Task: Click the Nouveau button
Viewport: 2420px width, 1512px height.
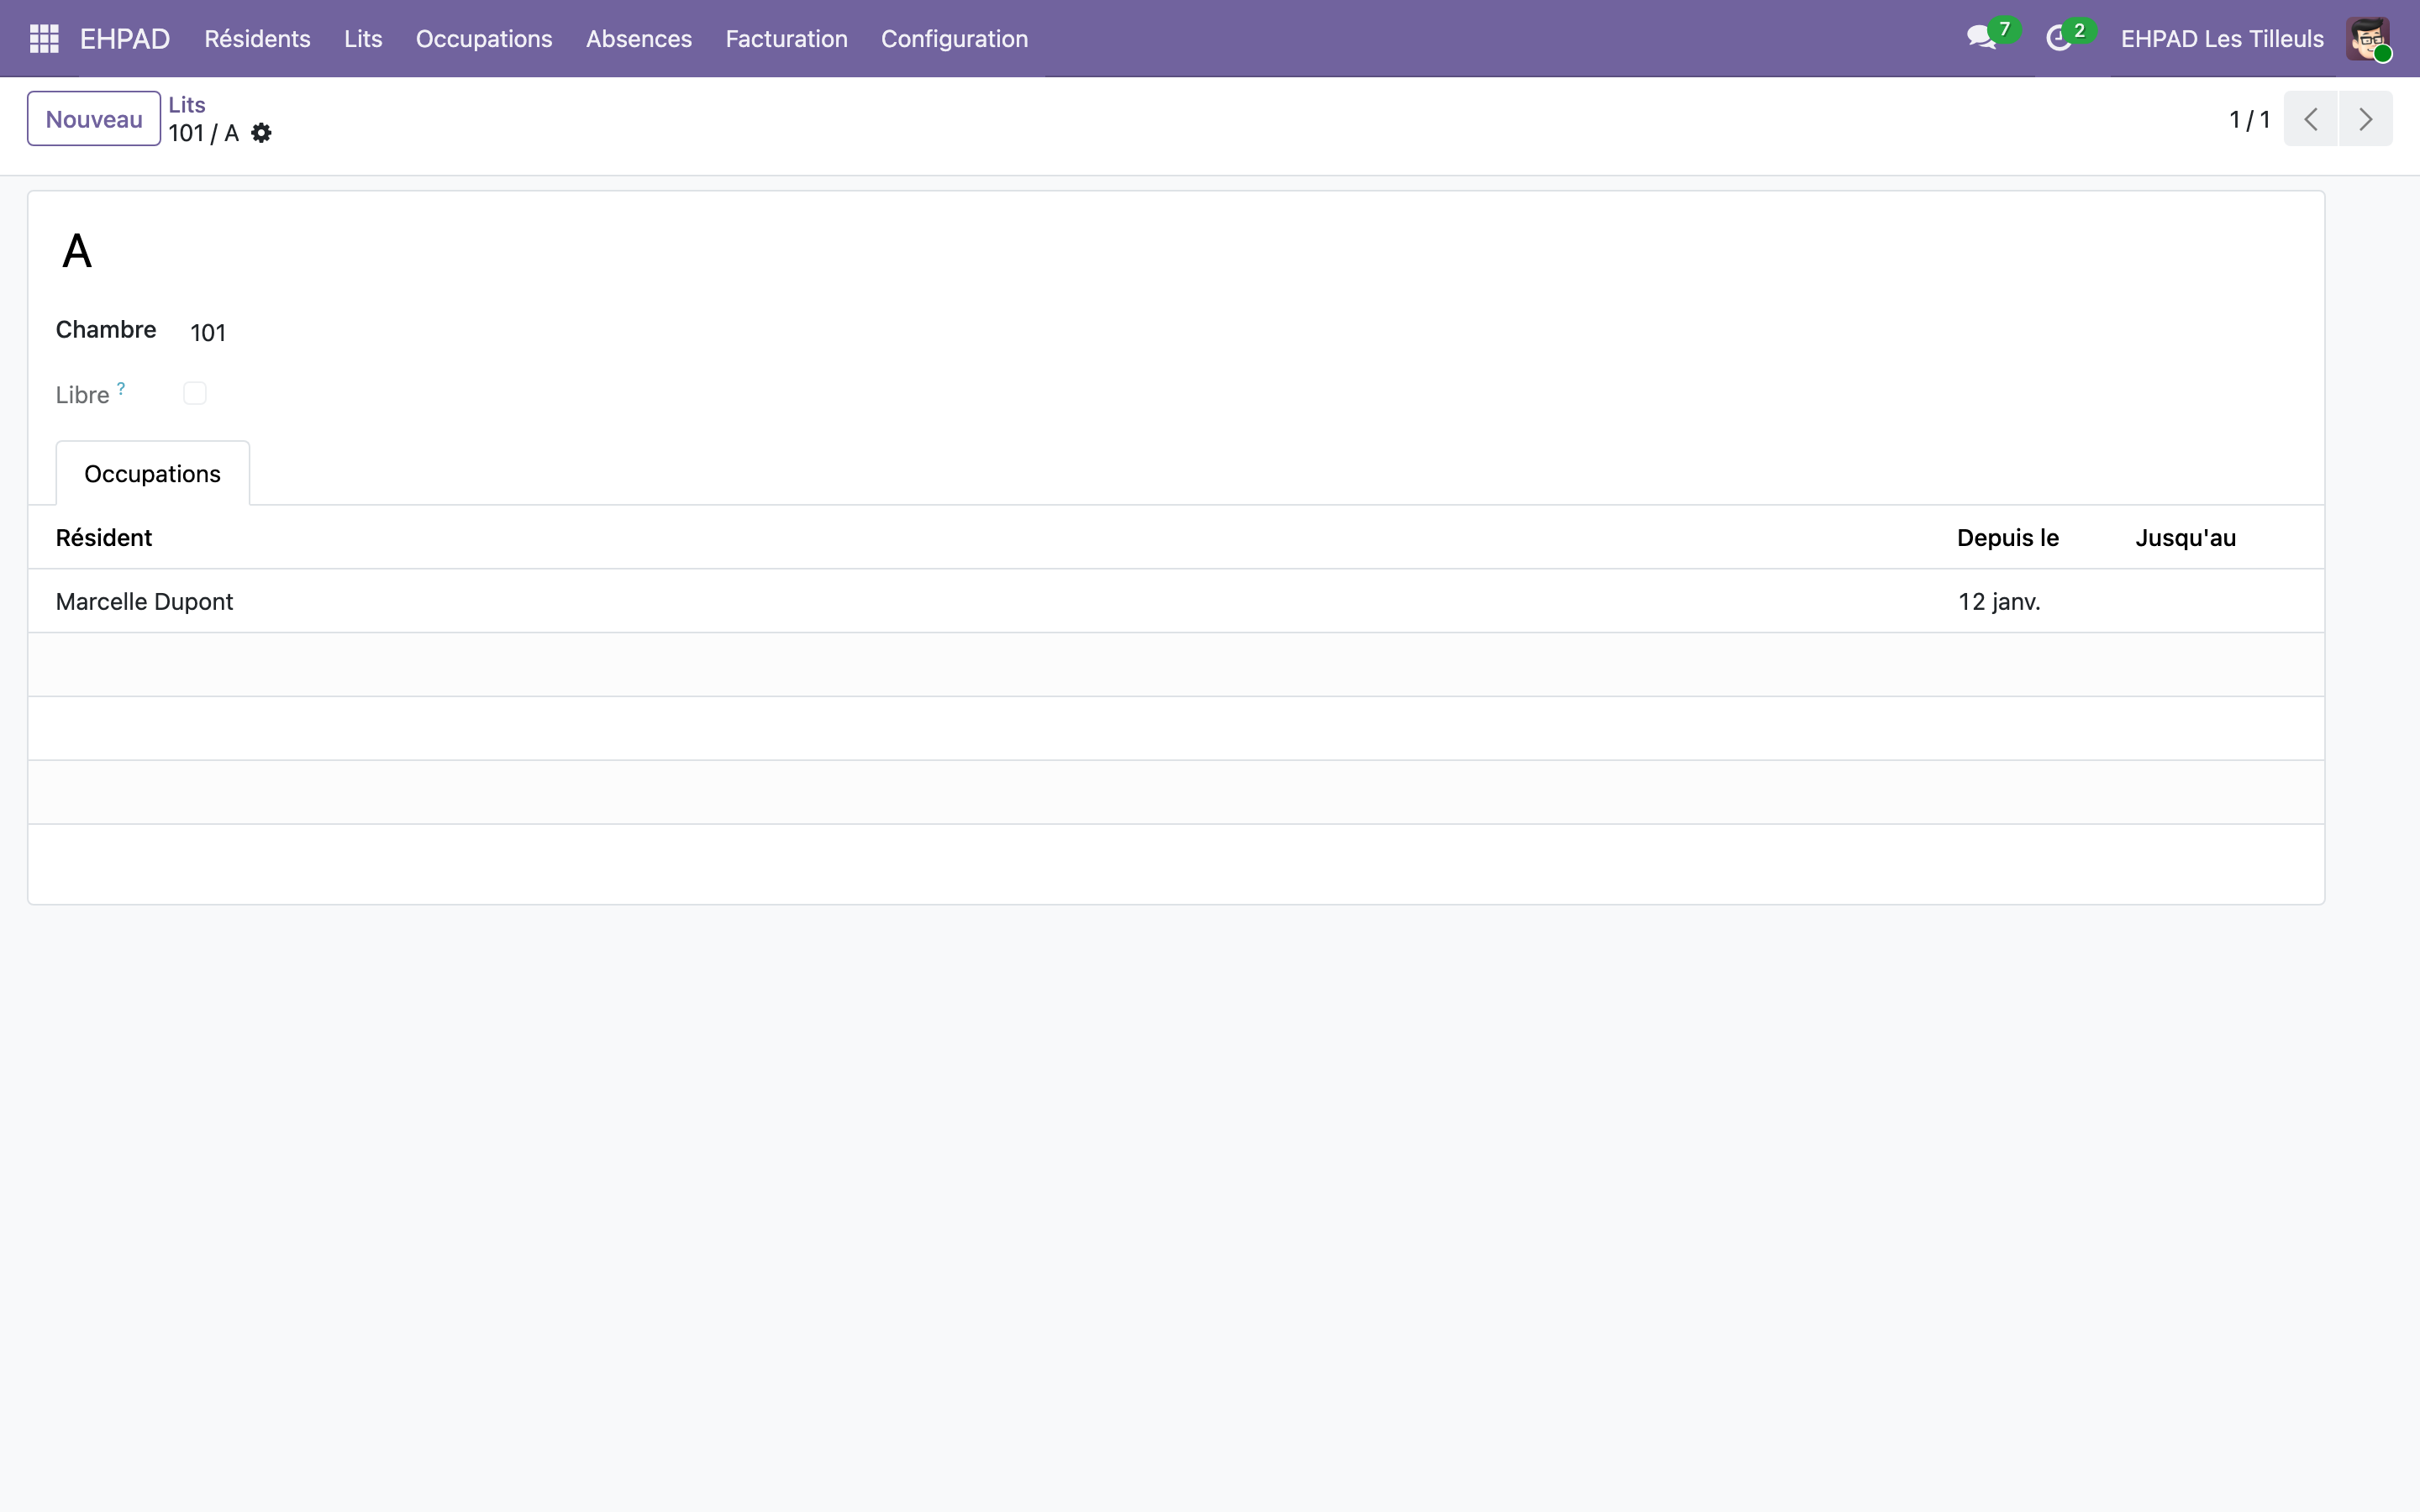Action: [94, 119]
